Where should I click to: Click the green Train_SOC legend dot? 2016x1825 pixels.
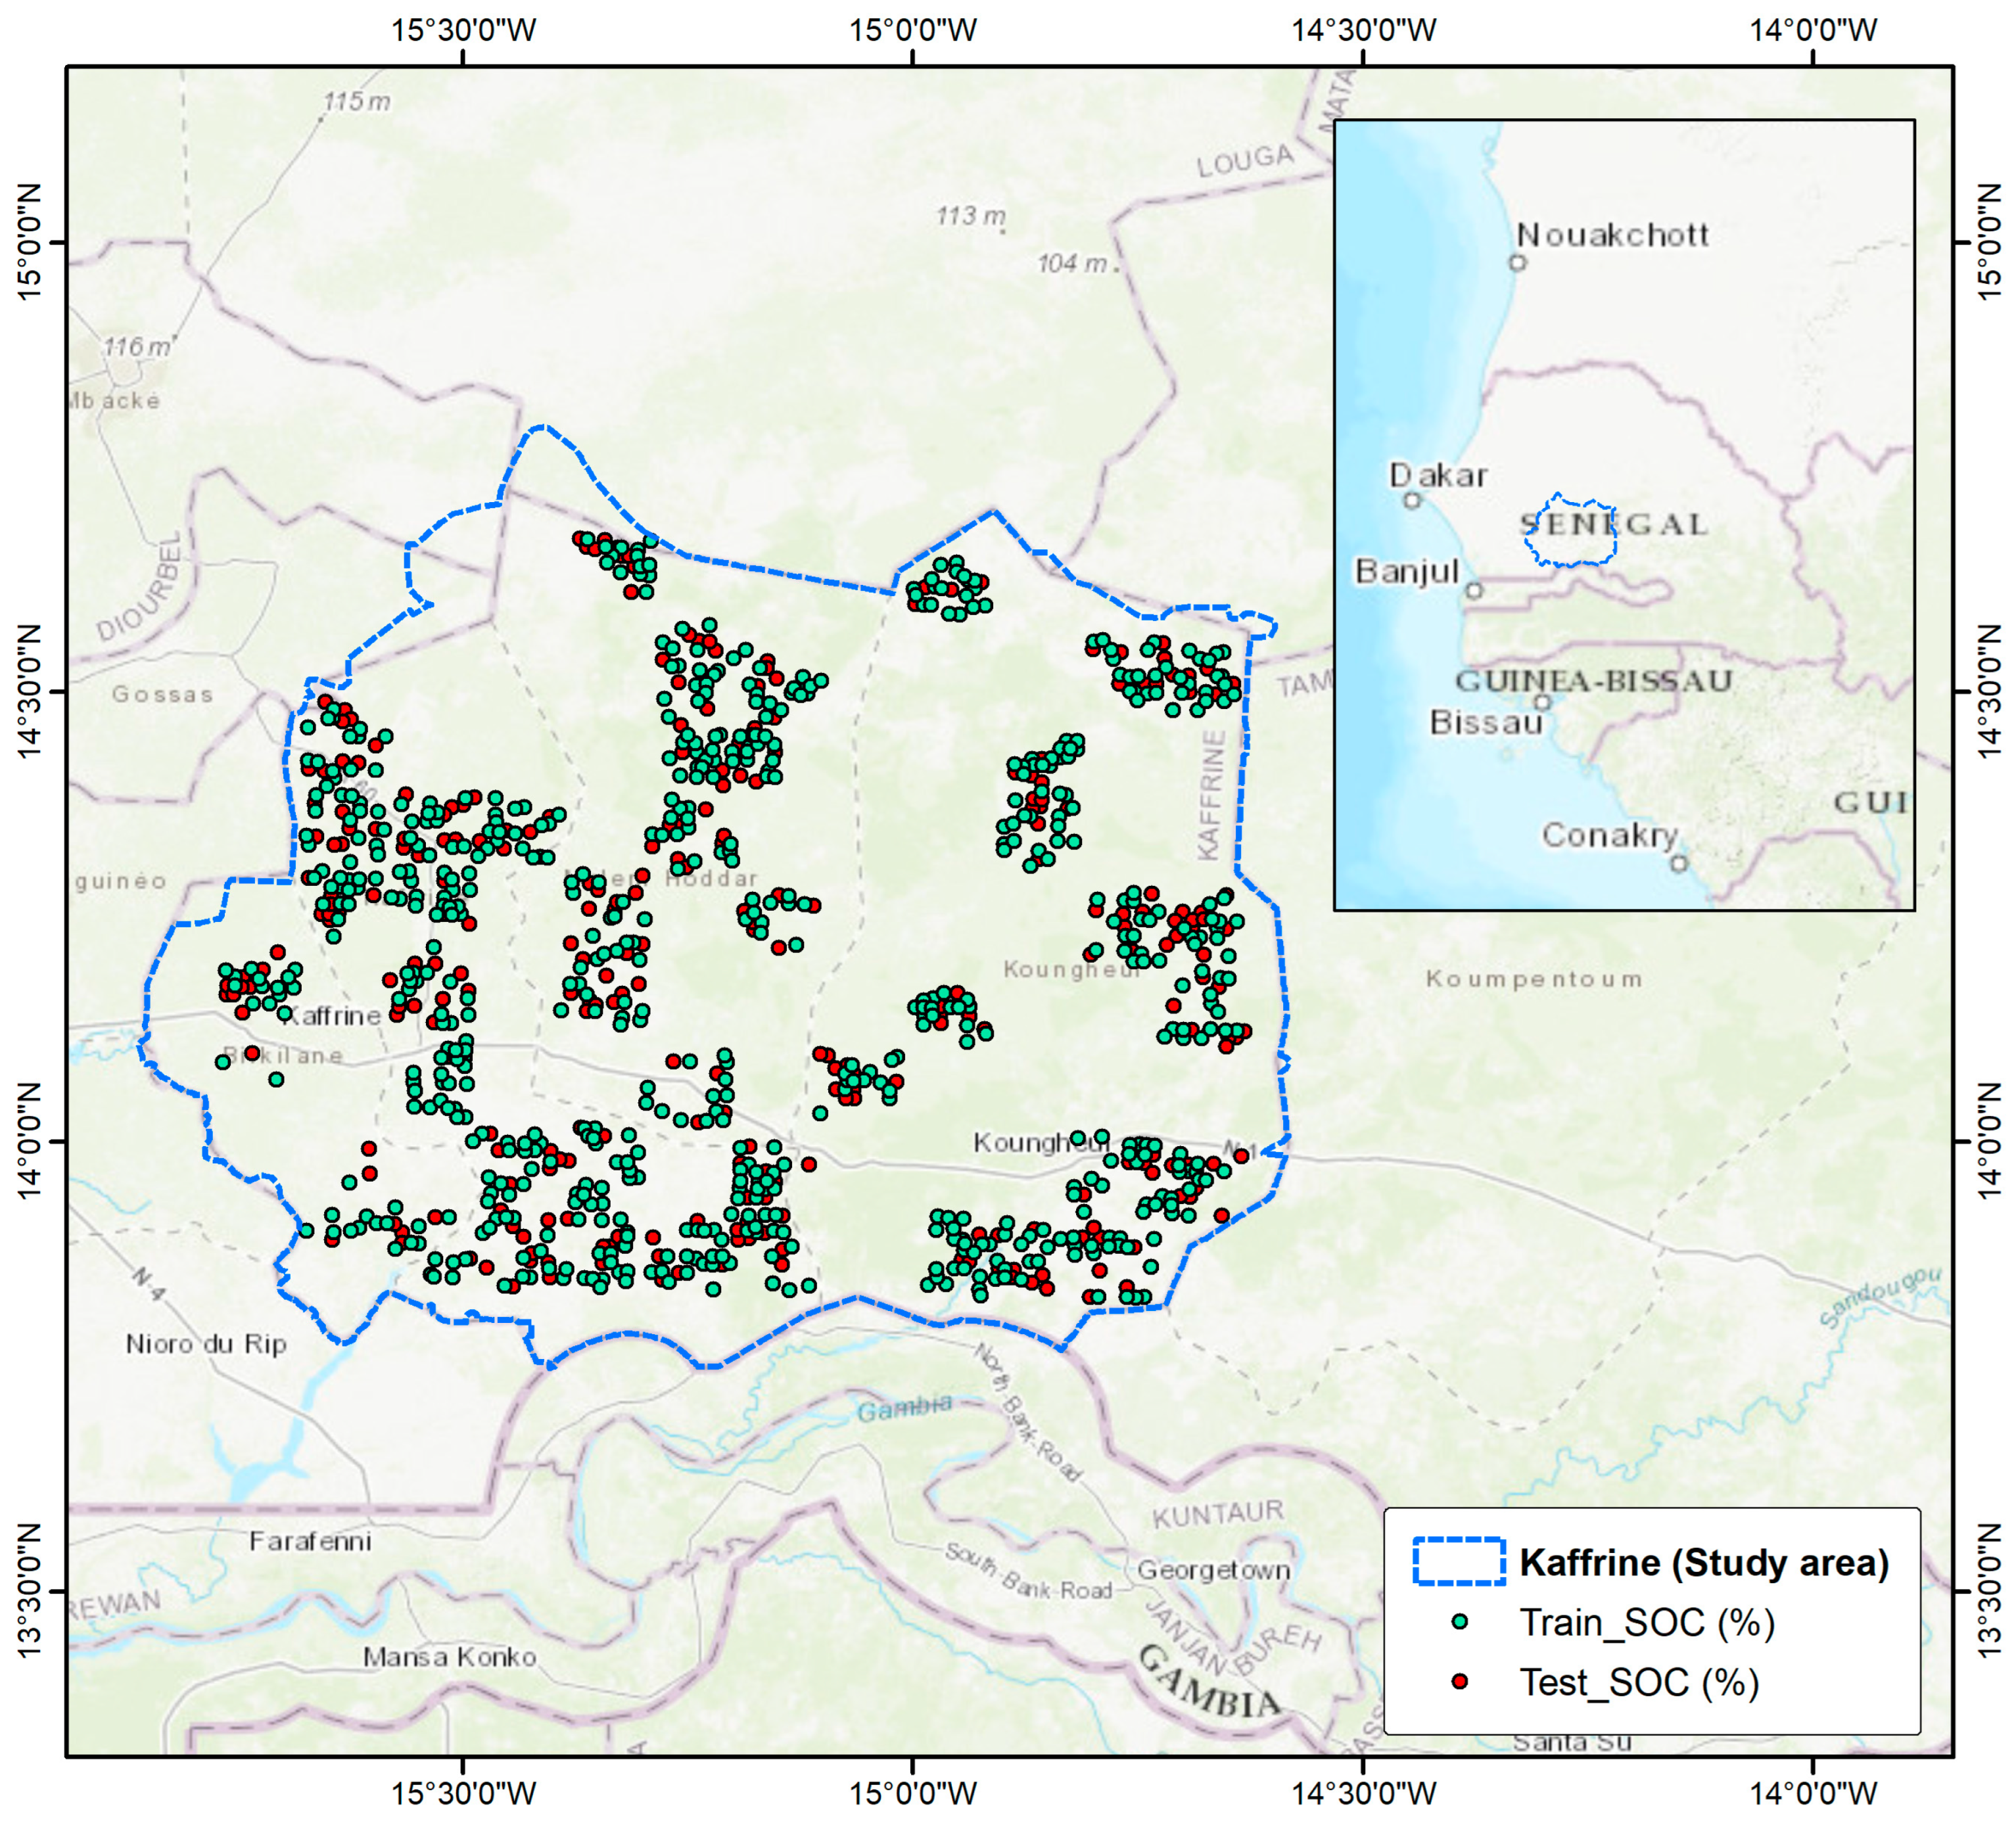point(1460,1623)
